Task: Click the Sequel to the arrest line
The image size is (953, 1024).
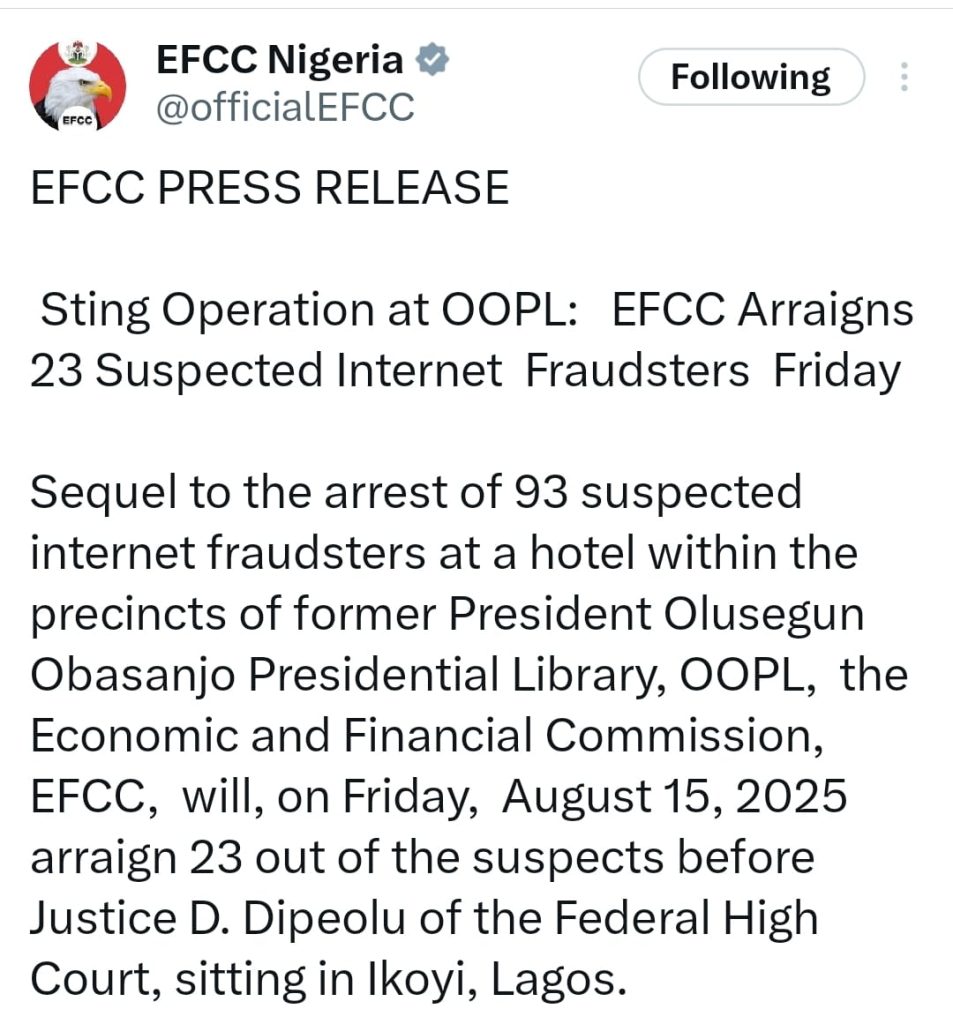Action: (416, 492)
